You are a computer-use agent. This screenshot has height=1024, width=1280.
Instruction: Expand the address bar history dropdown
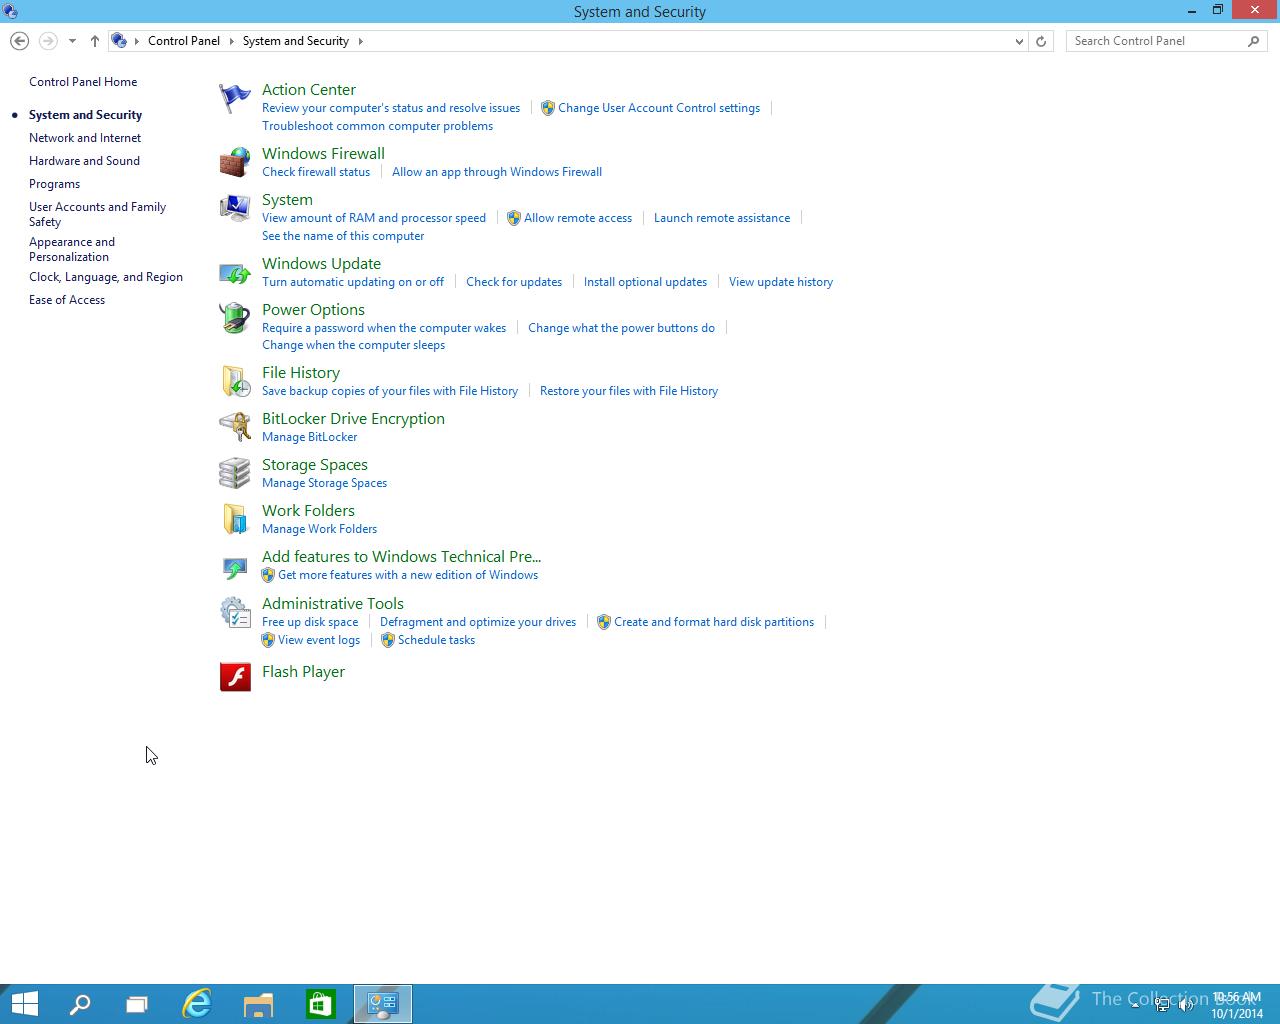(x=1019, y=41)
